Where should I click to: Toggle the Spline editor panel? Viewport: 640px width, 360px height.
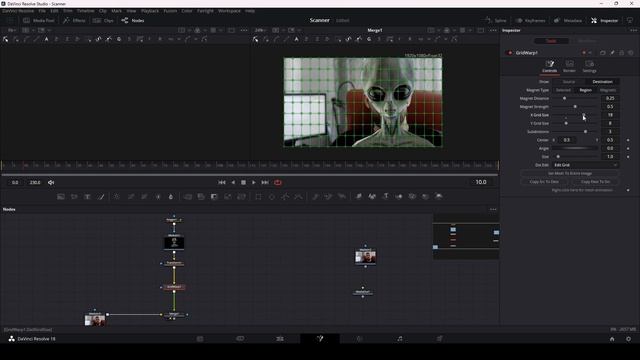496,20
